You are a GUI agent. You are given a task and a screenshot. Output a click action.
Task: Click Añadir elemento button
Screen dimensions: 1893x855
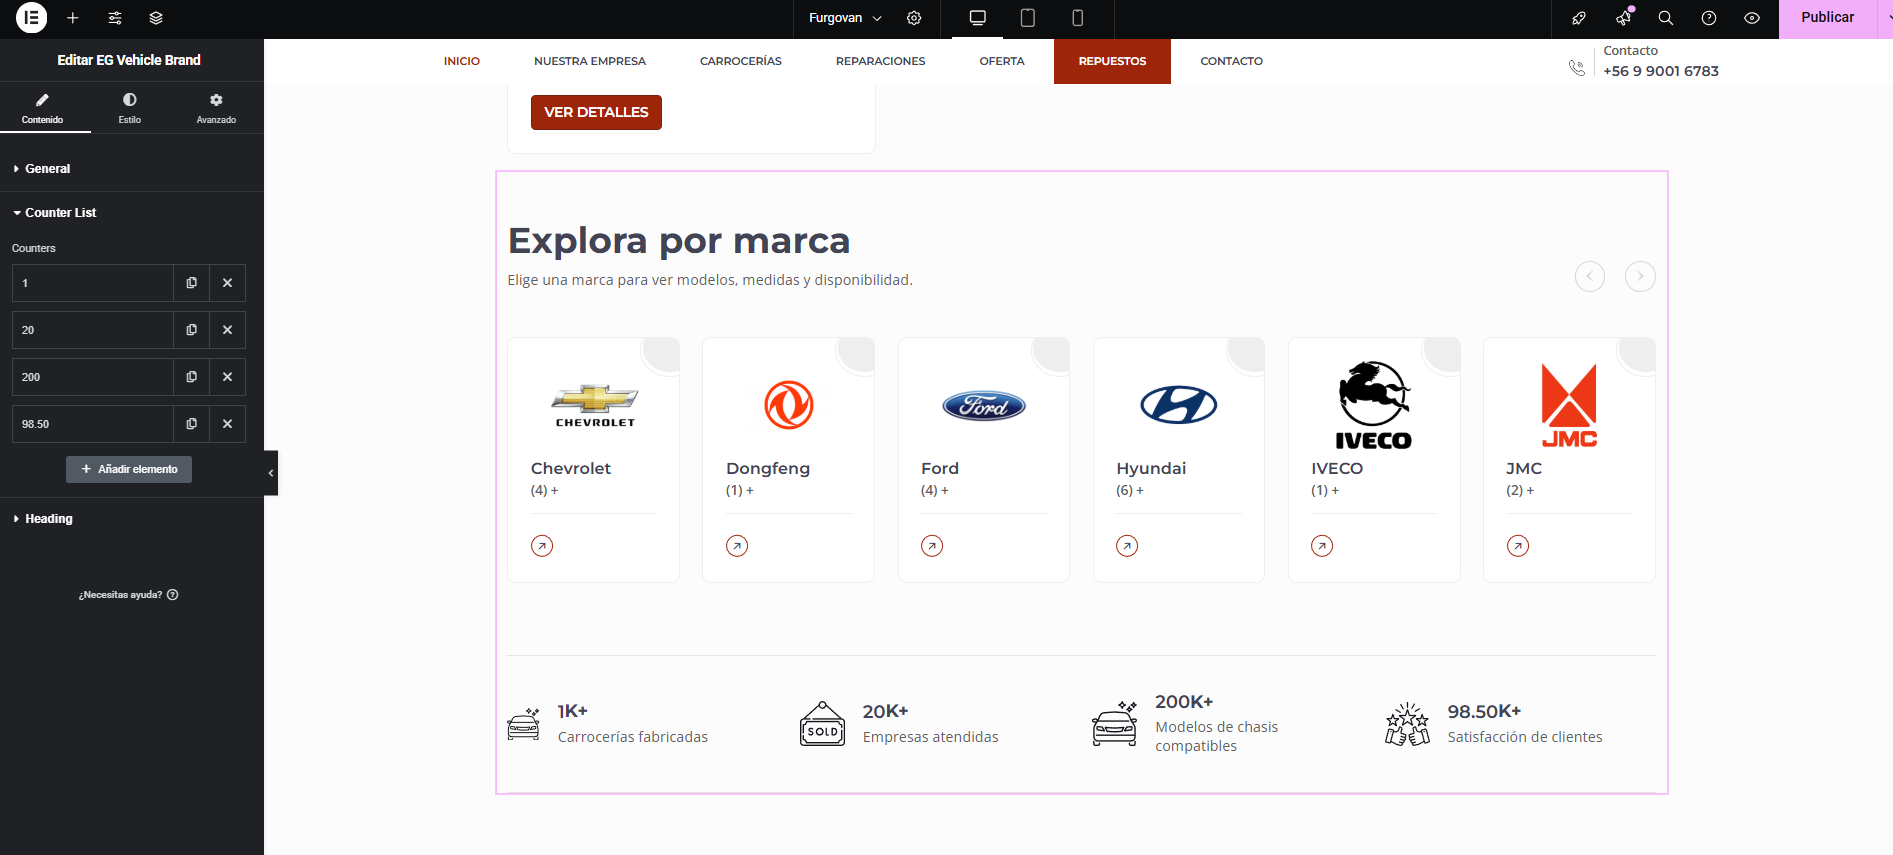(129, 469)
